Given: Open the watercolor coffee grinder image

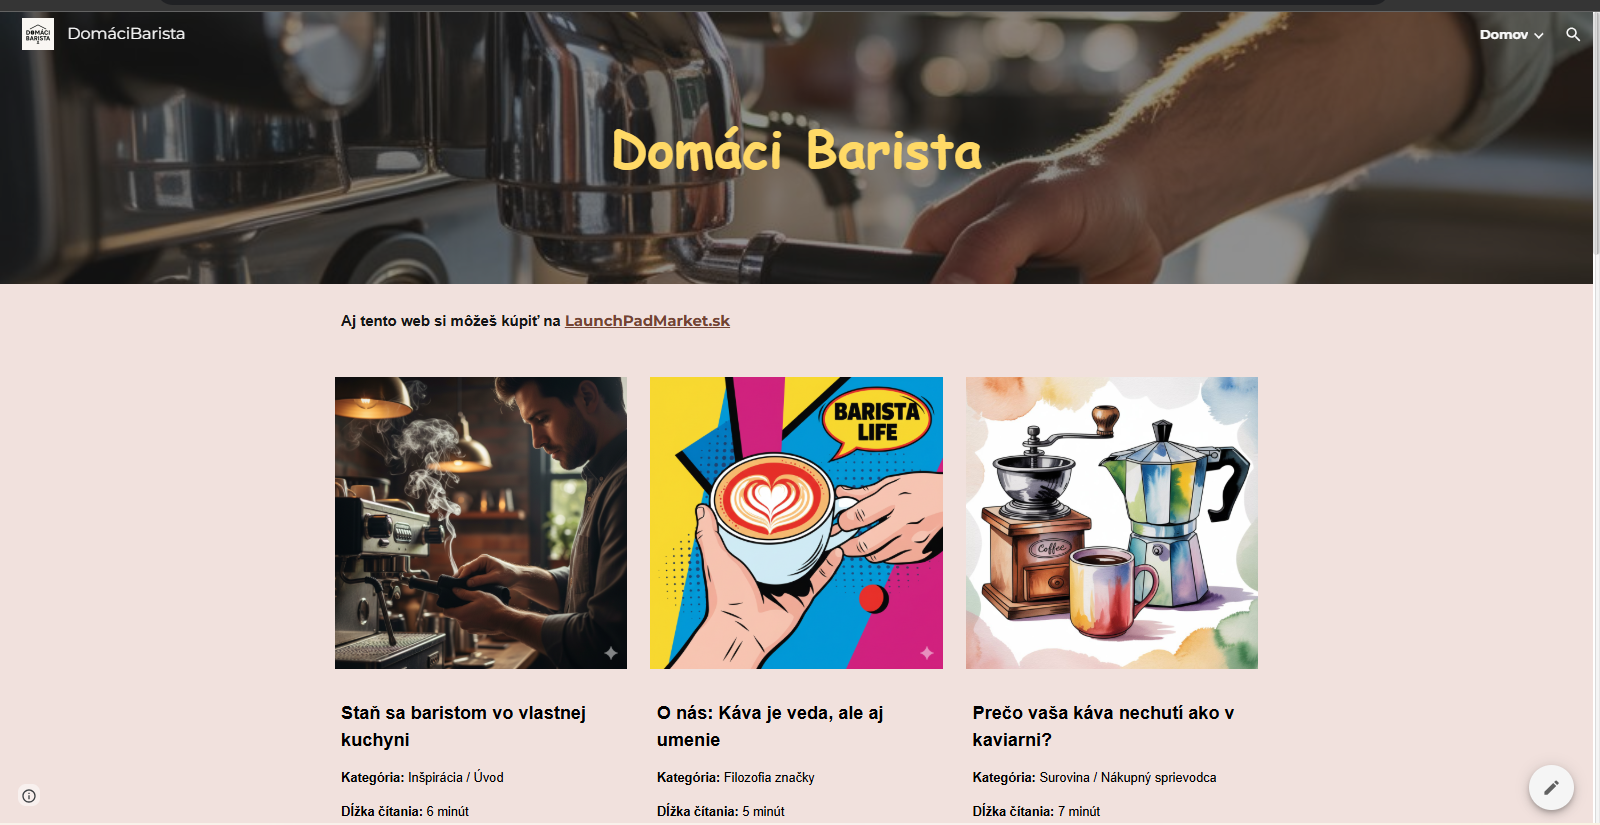Looking at the screenshot, I should (x=1112, y=523).
